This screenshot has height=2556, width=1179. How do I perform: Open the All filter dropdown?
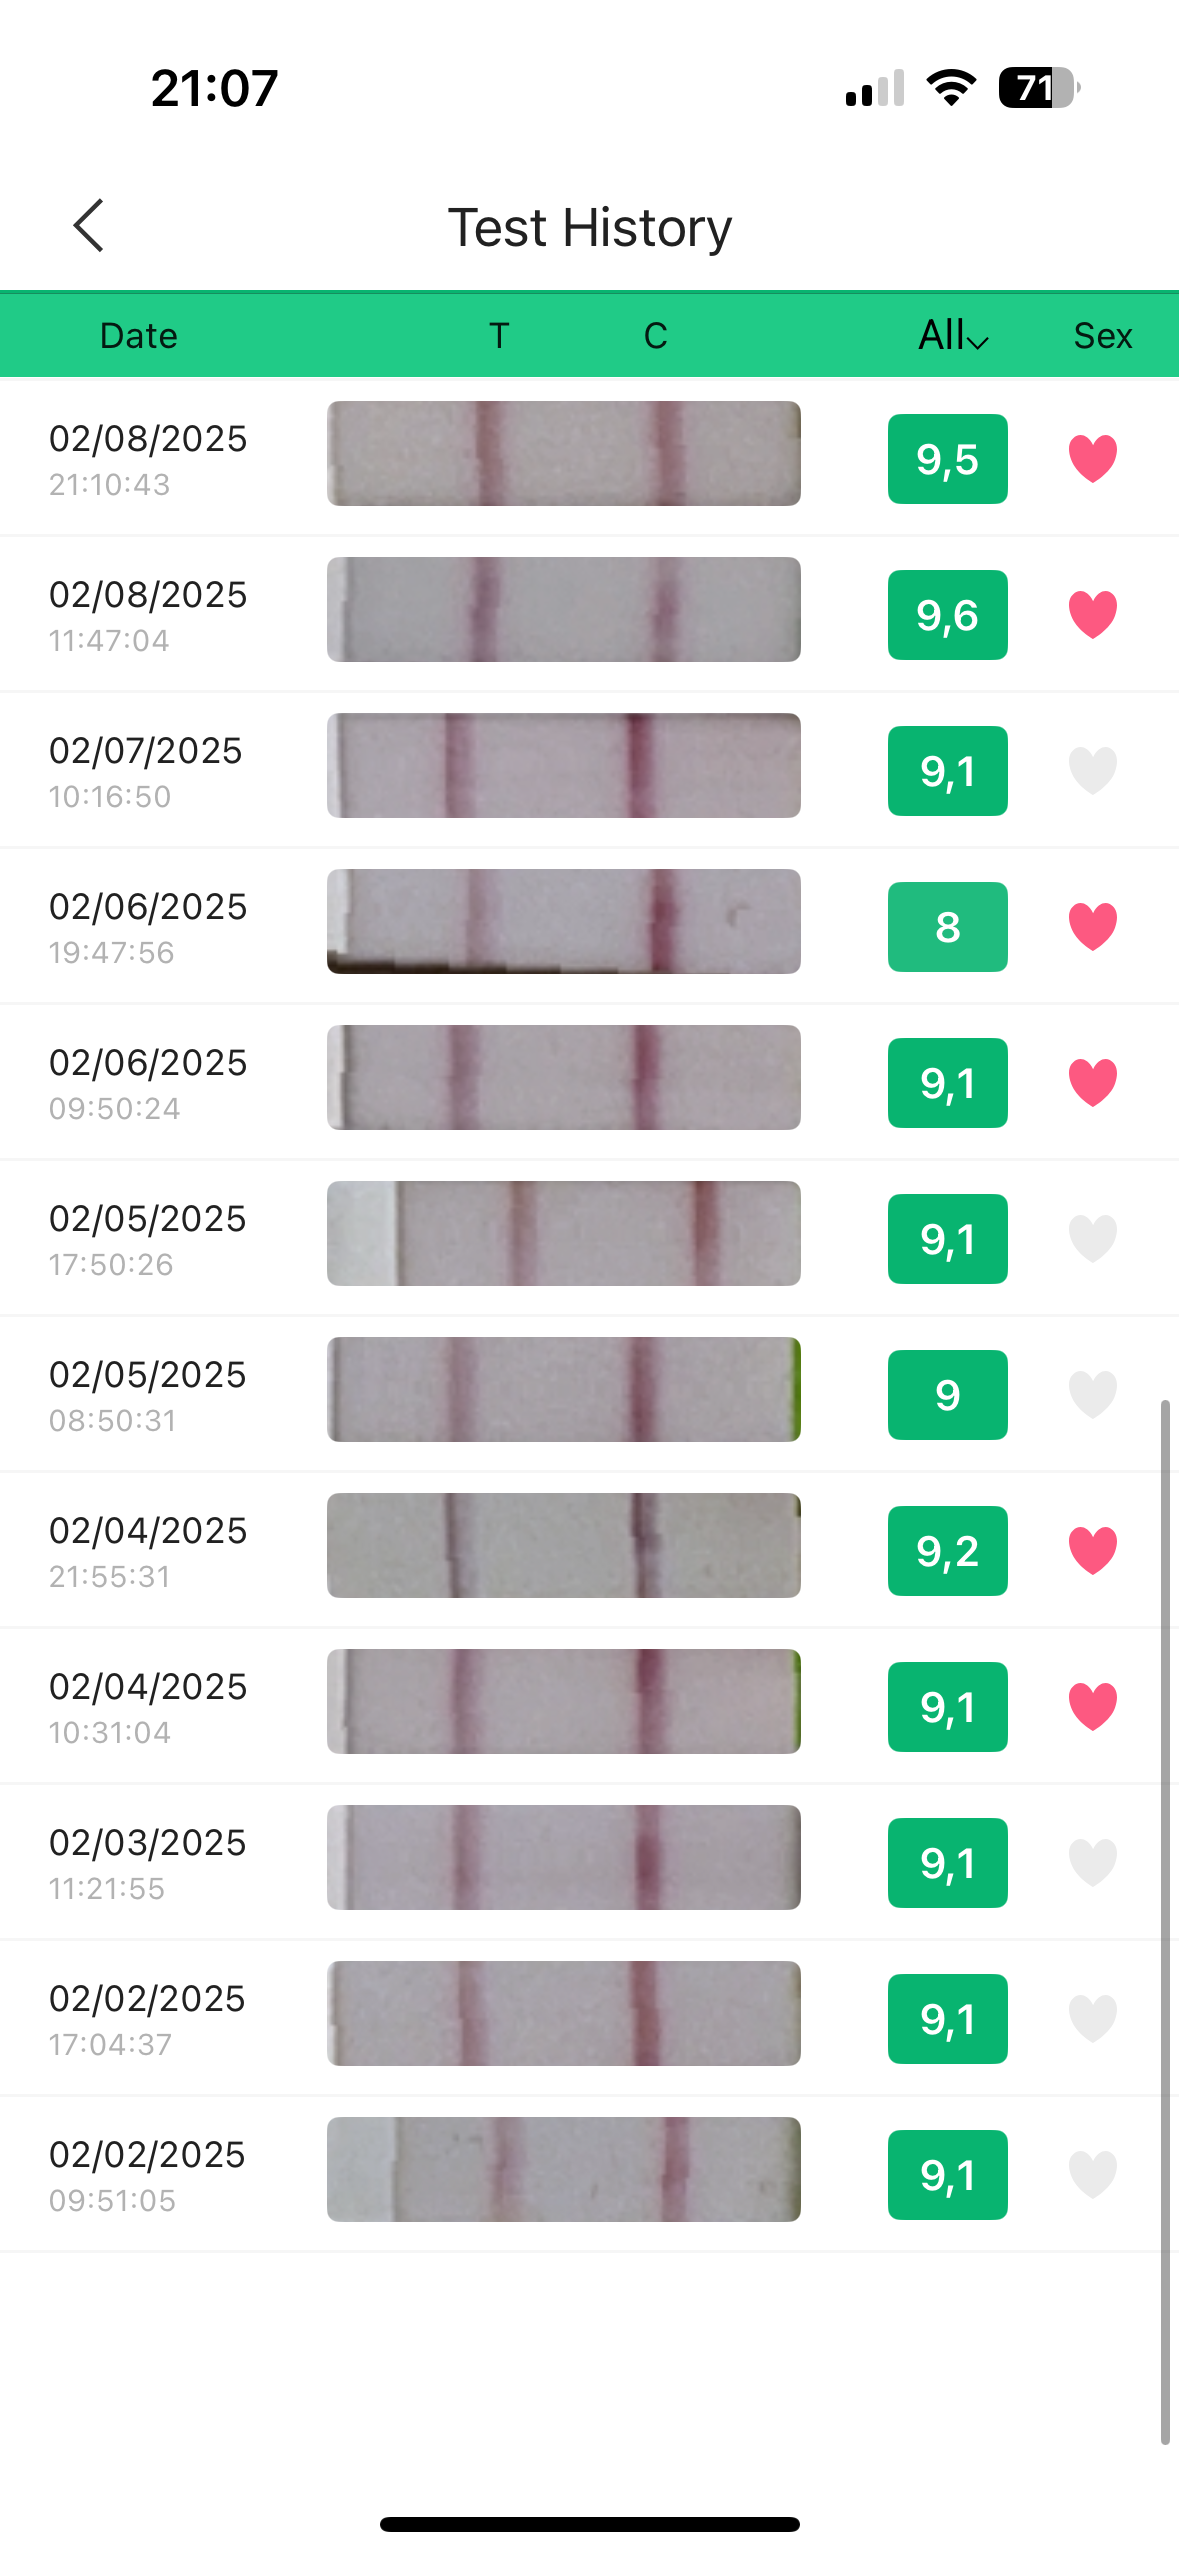click(953, 335)
